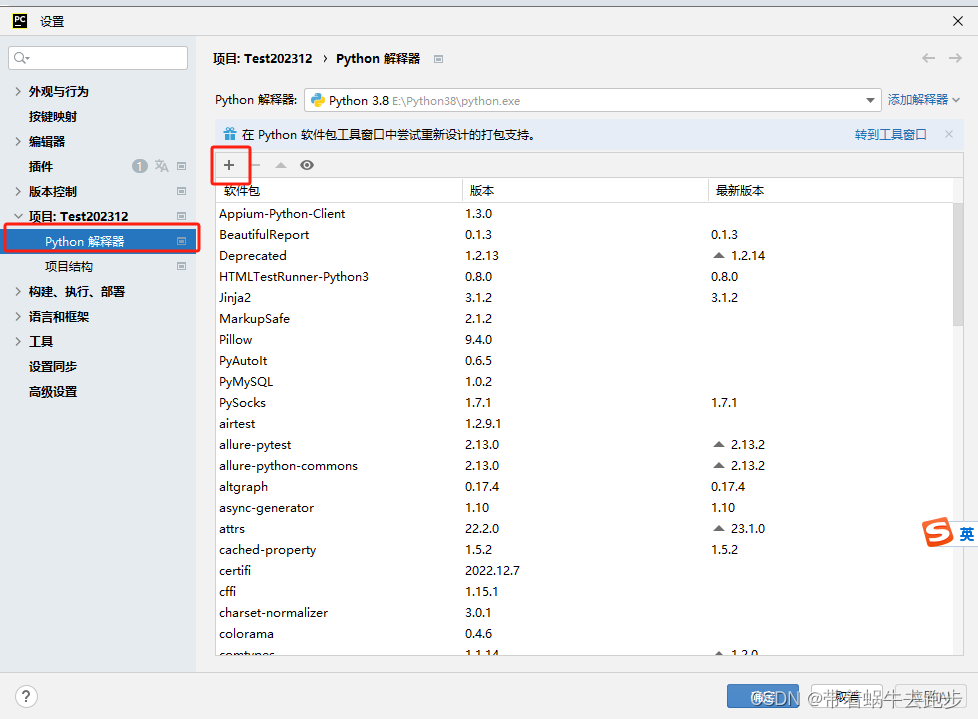This screenshot has width=978, height=719.
Task: Click the 项目: Test202312 breadcrumb
Action: (263, 59)
